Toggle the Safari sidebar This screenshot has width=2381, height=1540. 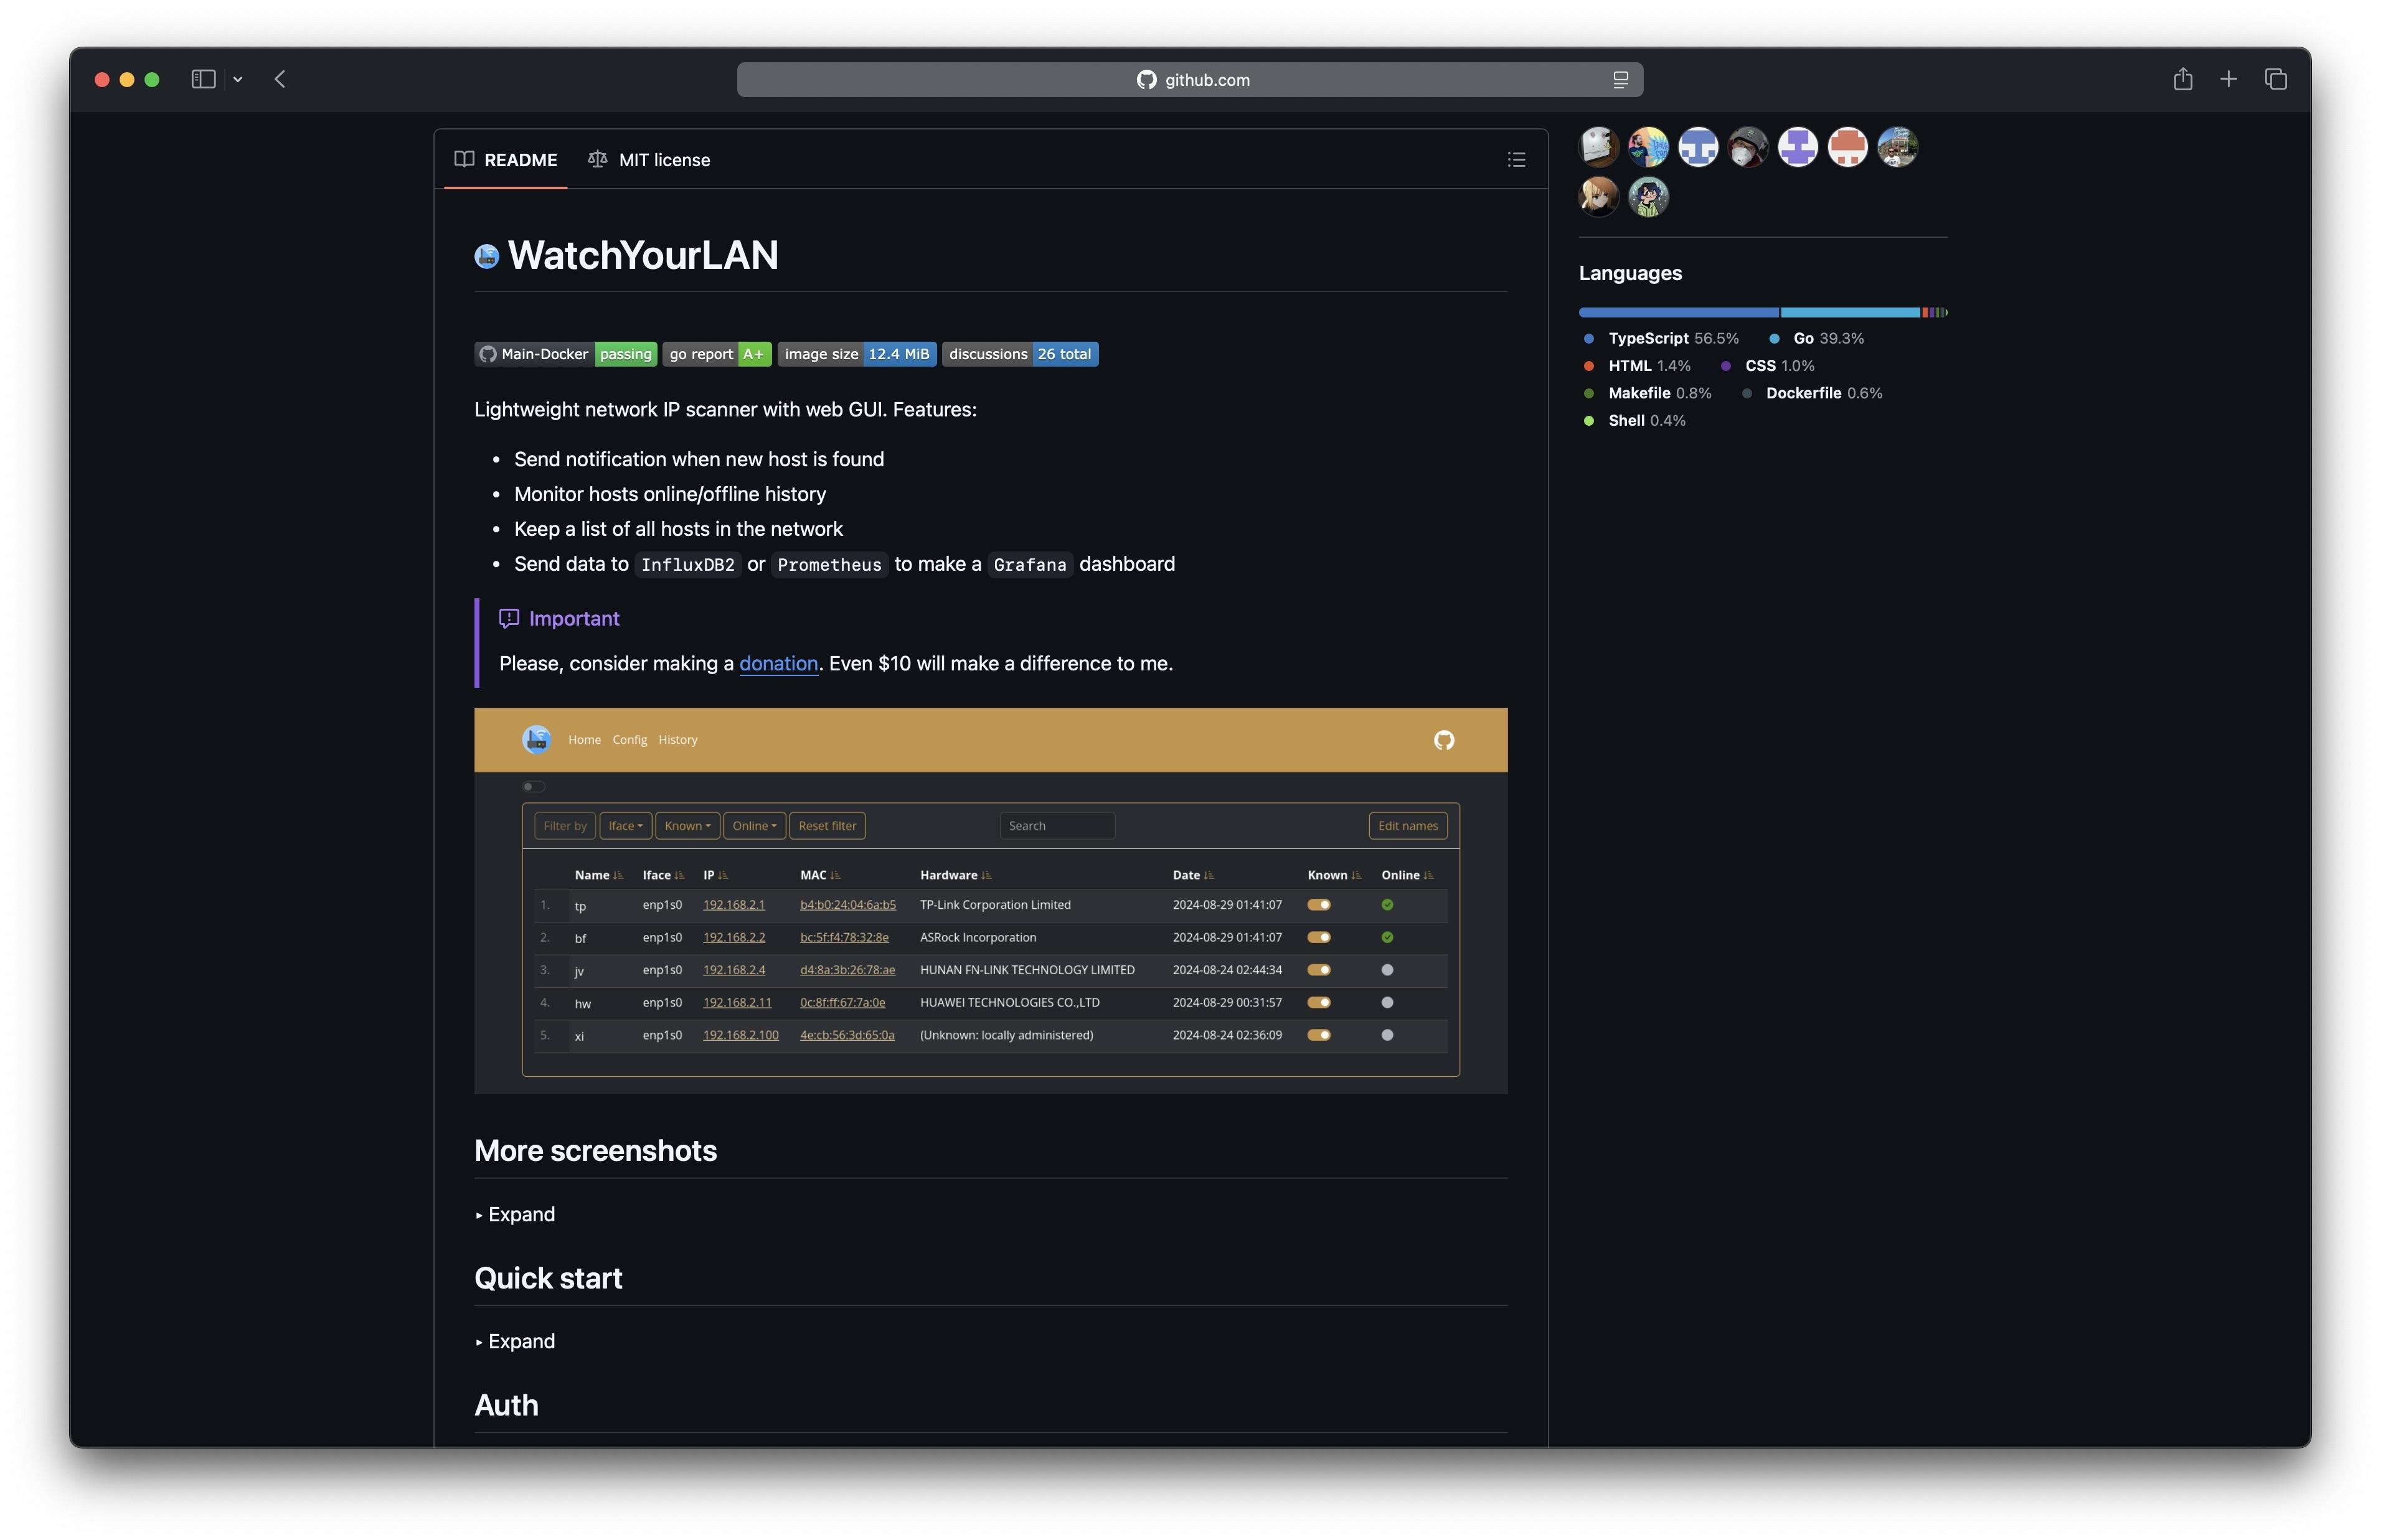click(x=203, y=79)
